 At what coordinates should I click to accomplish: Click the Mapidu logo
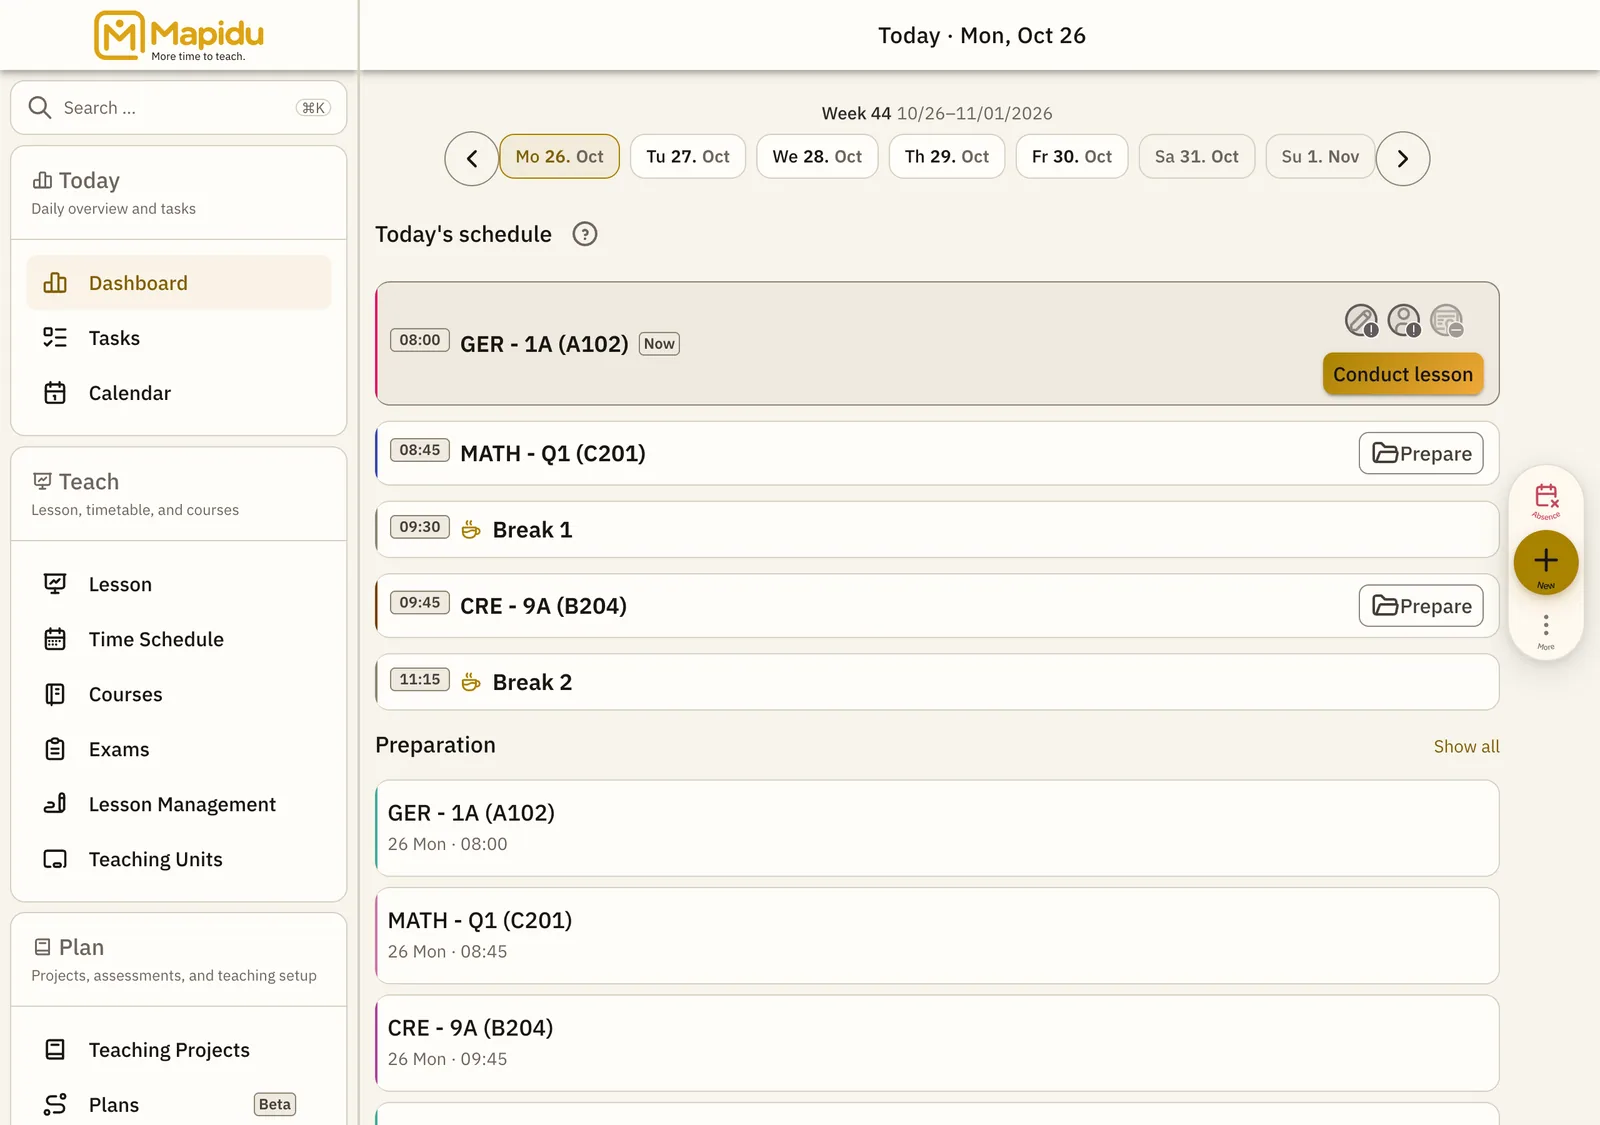pyautogui.click(x=179, y=36)
